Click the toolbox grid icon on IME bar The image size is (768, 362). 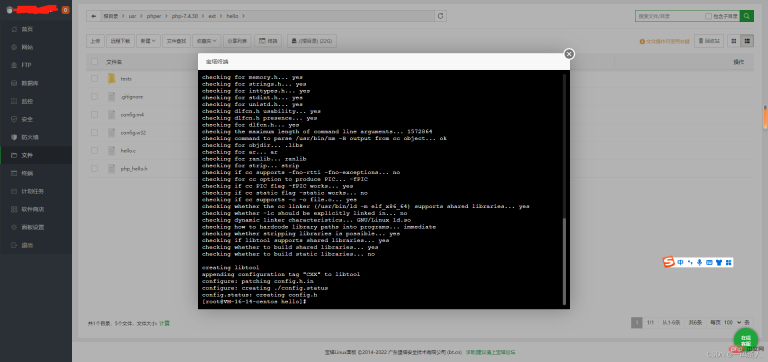tap(728, 263)
